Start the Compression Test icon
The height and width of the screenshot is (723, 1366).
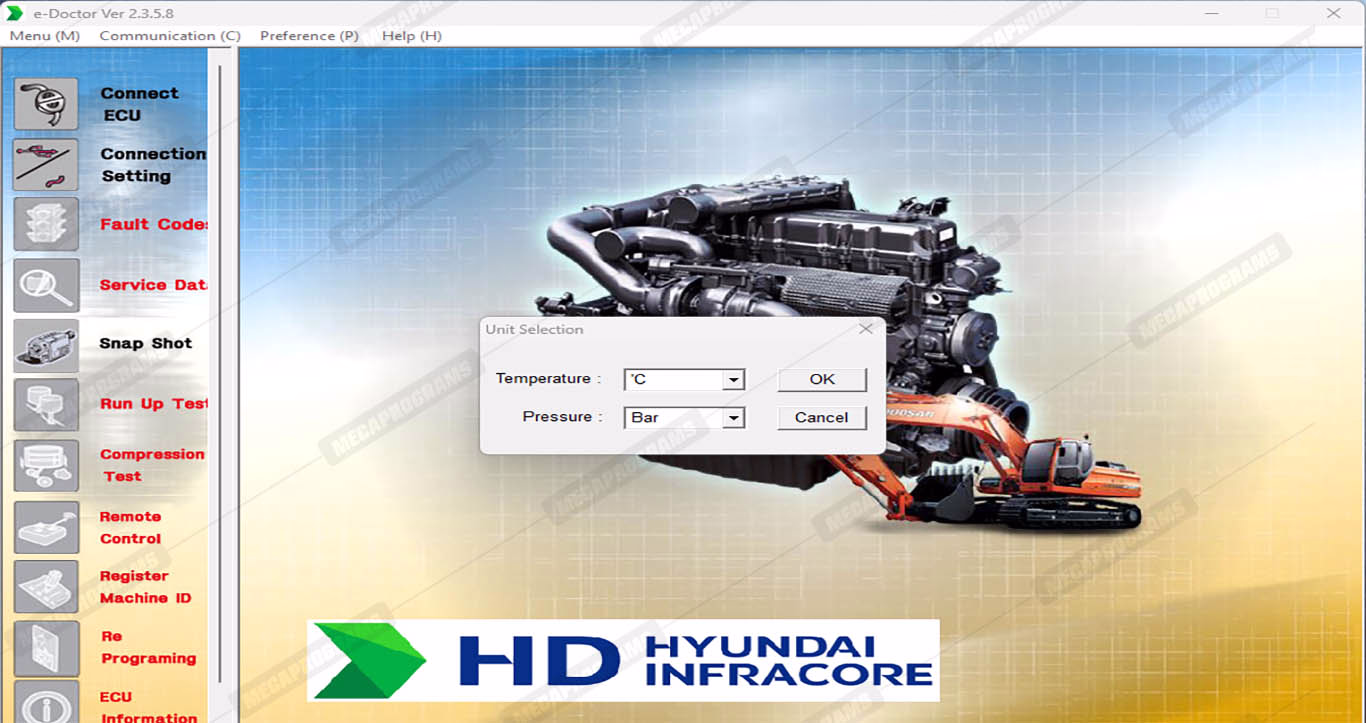tap(46, 465)
